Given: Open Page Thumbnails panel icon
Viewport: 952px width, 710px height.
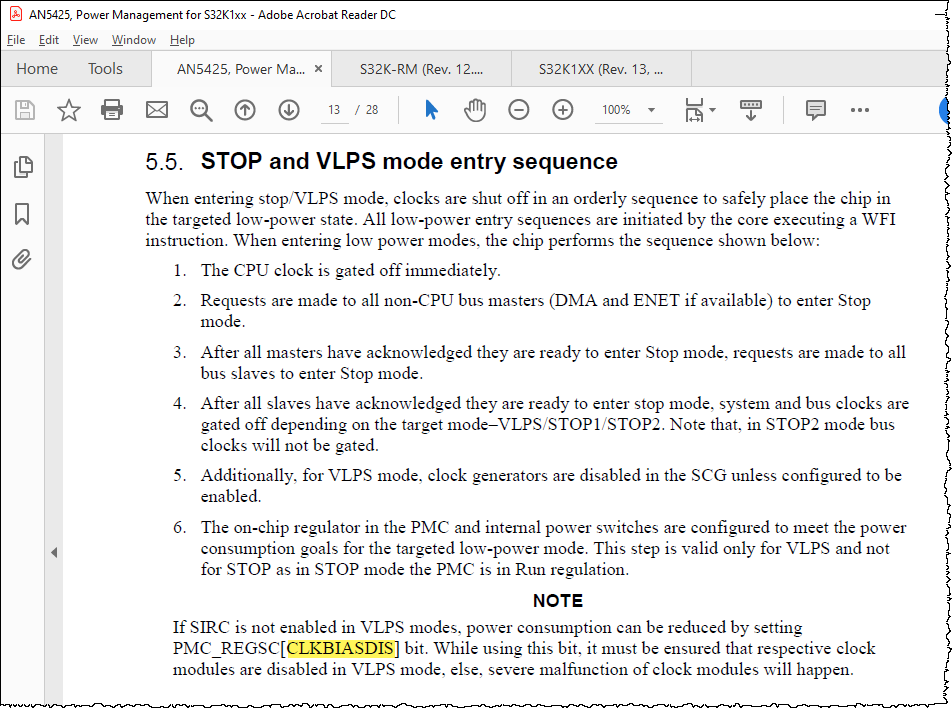Looking at the screenshot, I should 23,166.
